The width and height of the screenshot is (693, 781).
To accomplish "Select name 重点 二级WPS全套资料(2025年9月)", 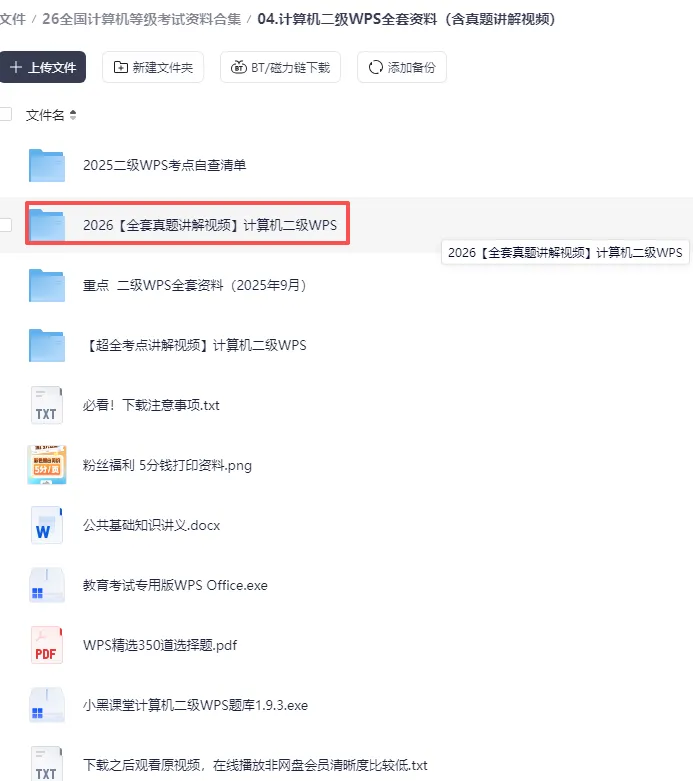I will click(195, 285).
